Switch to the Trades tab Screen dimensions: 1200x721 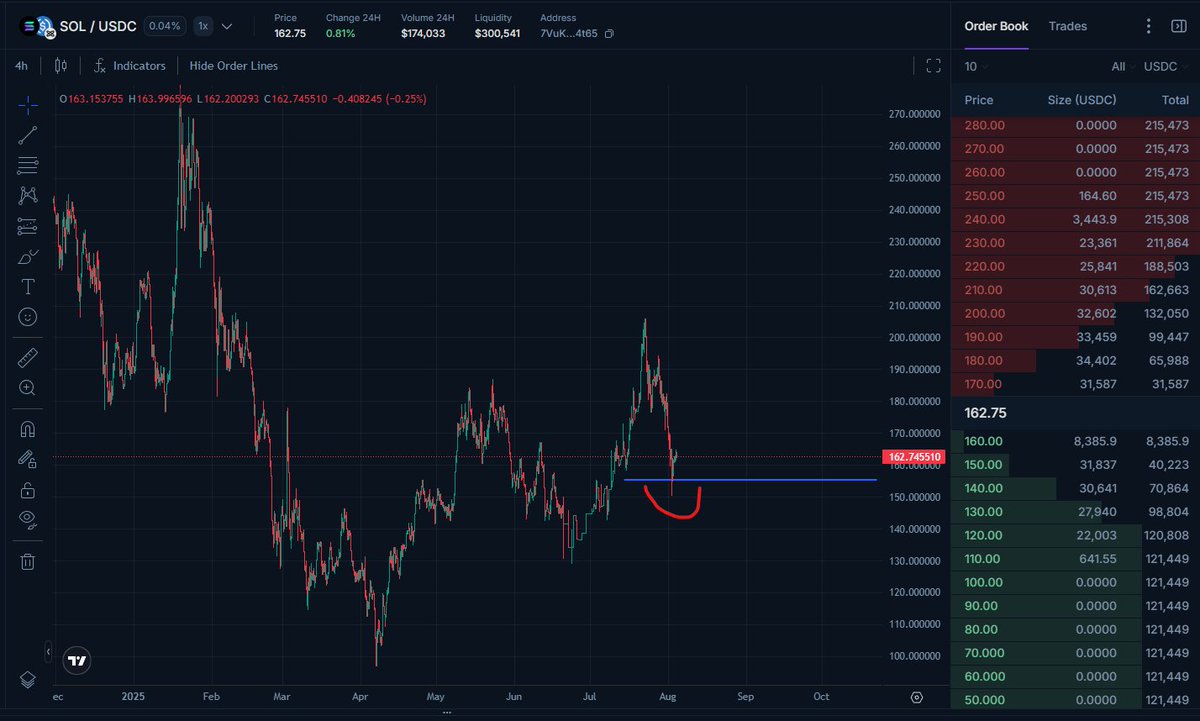1067,26
